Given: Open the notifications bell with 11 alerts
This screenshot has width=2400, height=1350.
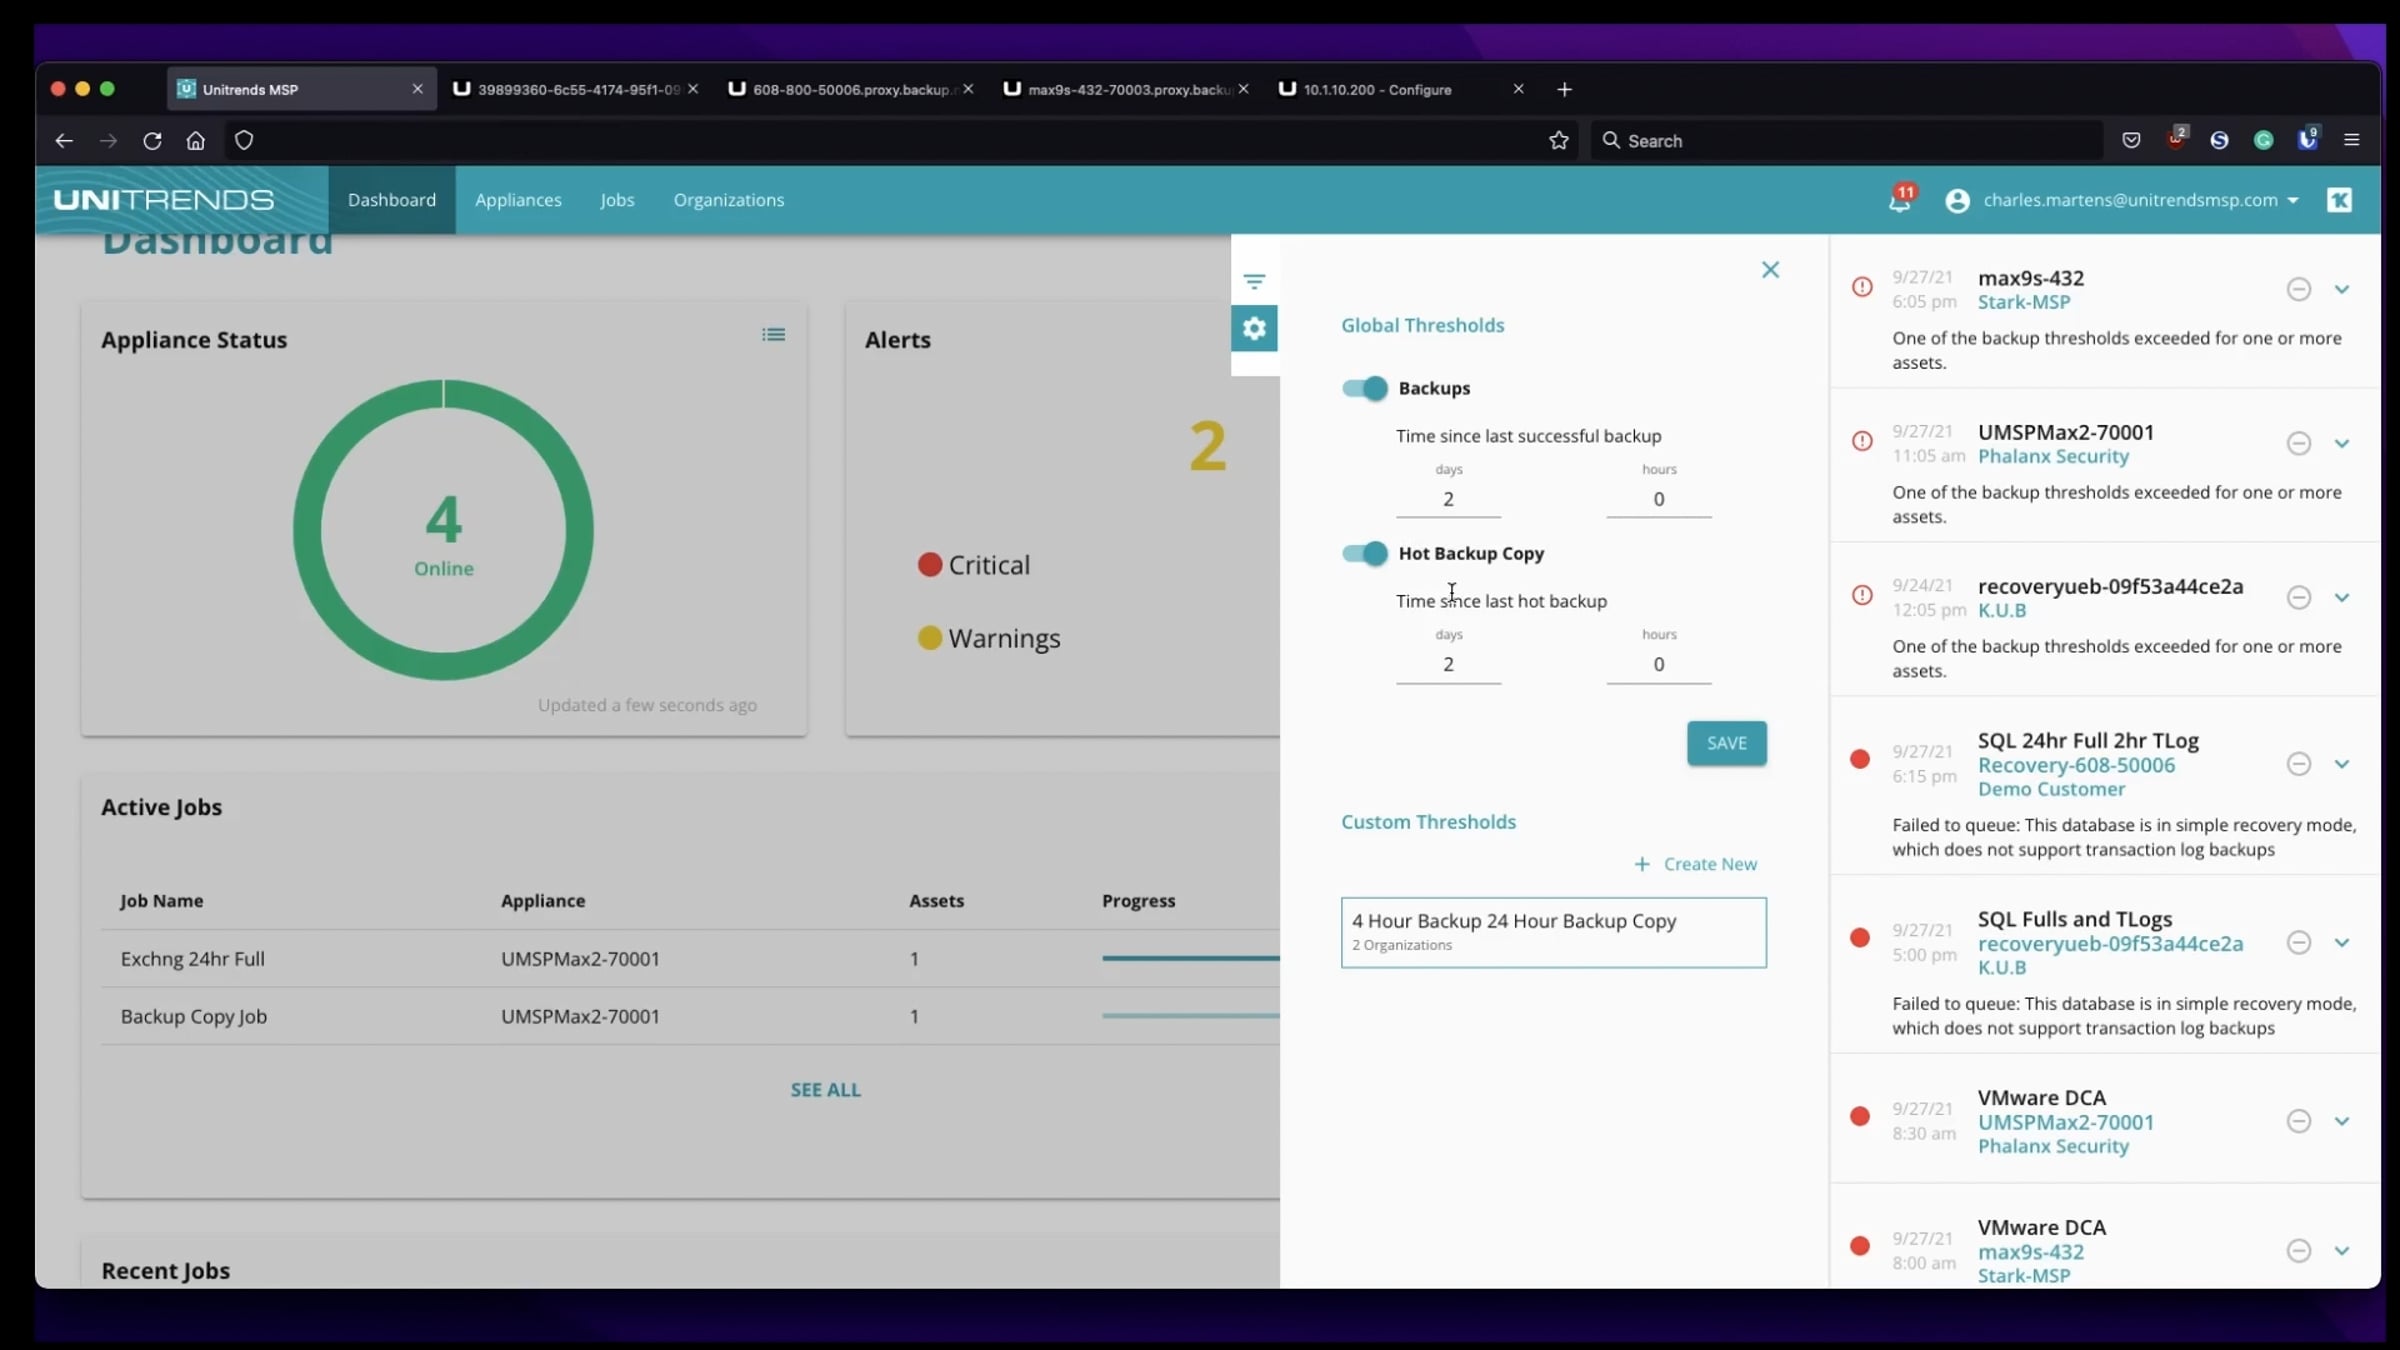Looking at the screenshot, I should [1900, 199].
